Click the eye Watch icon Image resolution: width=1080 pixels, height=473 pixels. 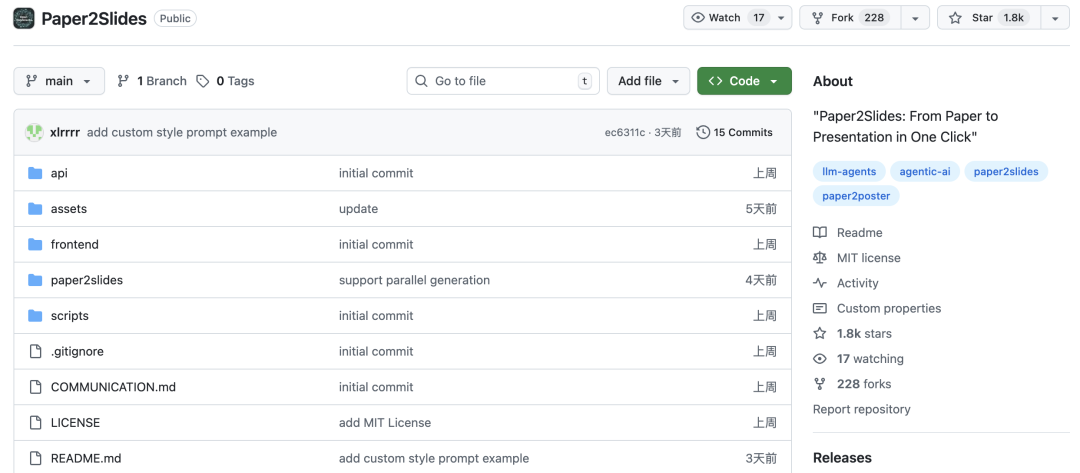point(698,18)
